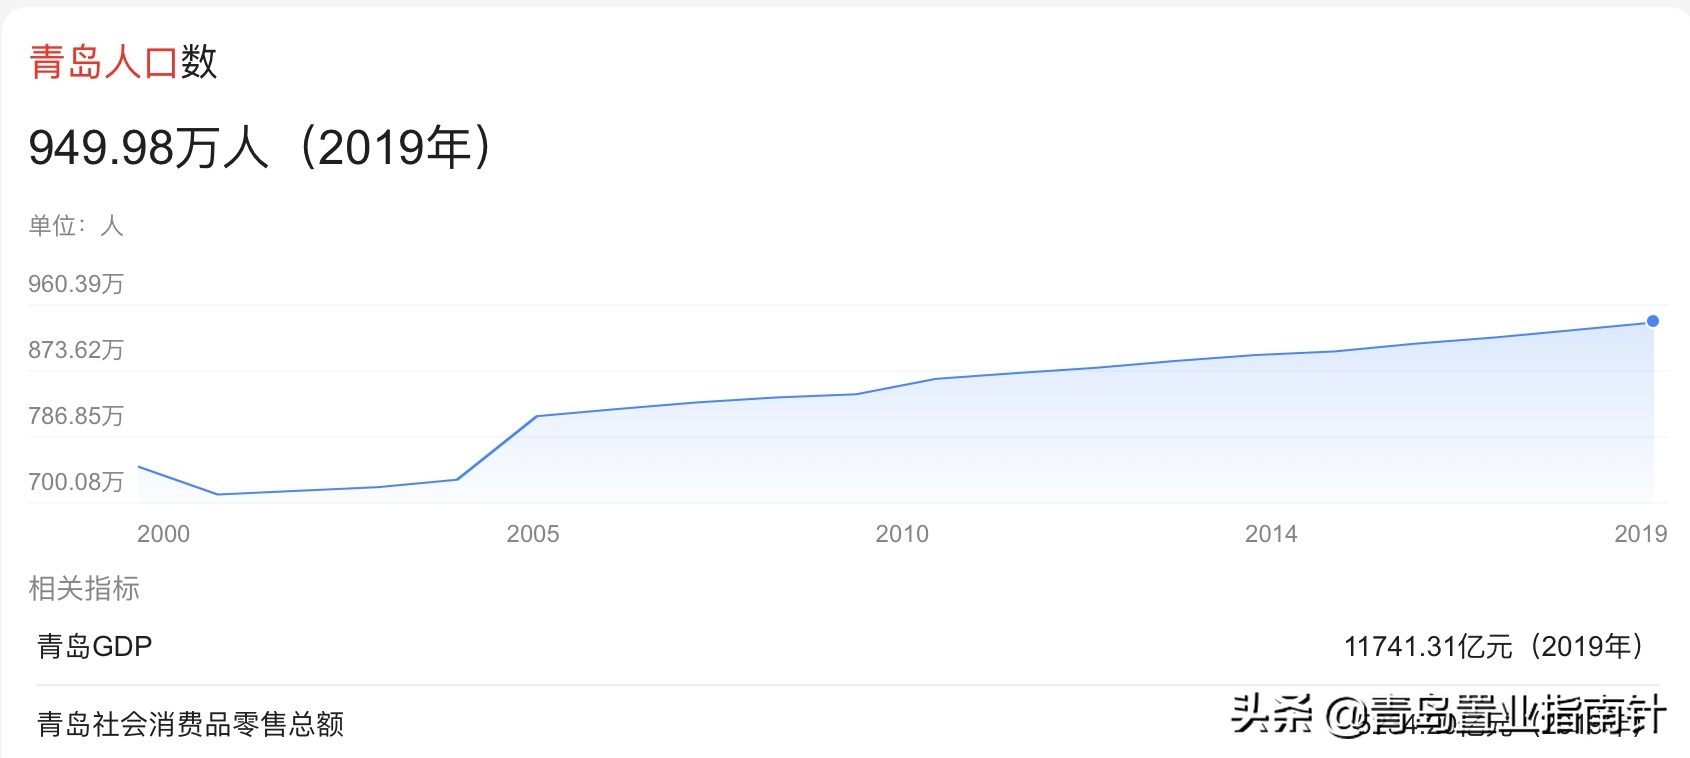This screenshot has width=1690, height=758.
Task: Click the 700.08万 y-axis label
Action: pyautogui.click(x=76, y=482)
